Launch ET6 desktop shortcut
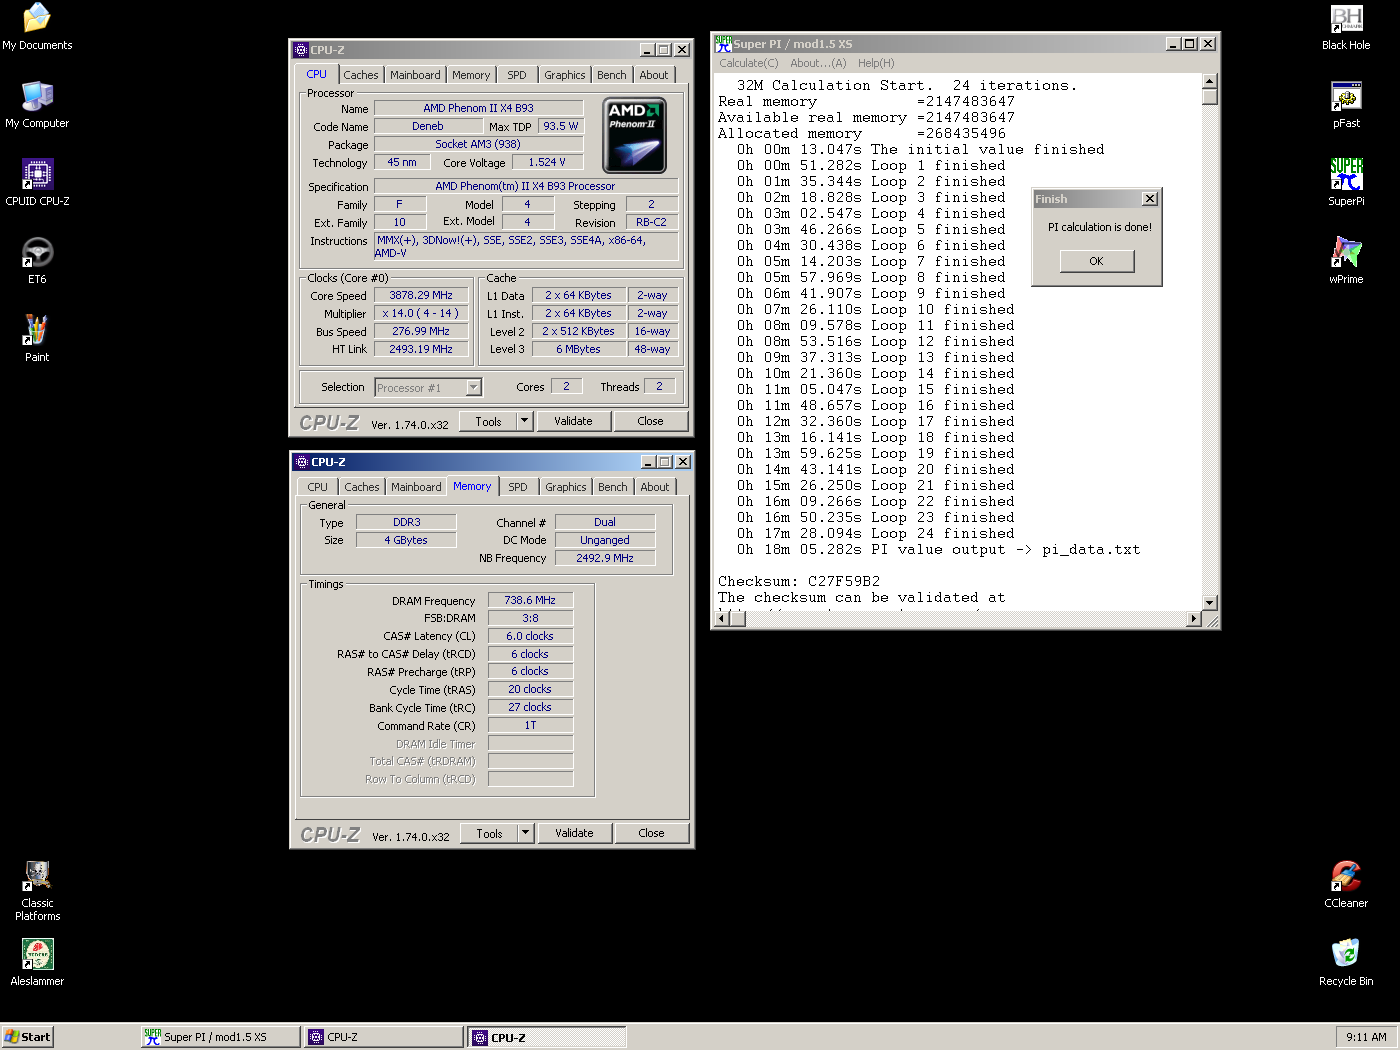Image resolution: width=1400 pixels, height=1050 pixels. tap(37, 261)
